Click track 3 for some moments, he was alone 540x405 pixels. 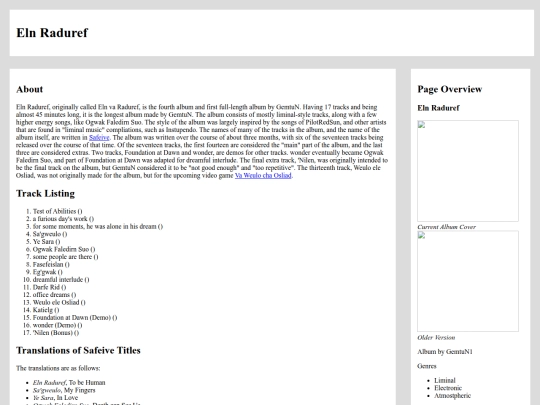coord(98,226)
